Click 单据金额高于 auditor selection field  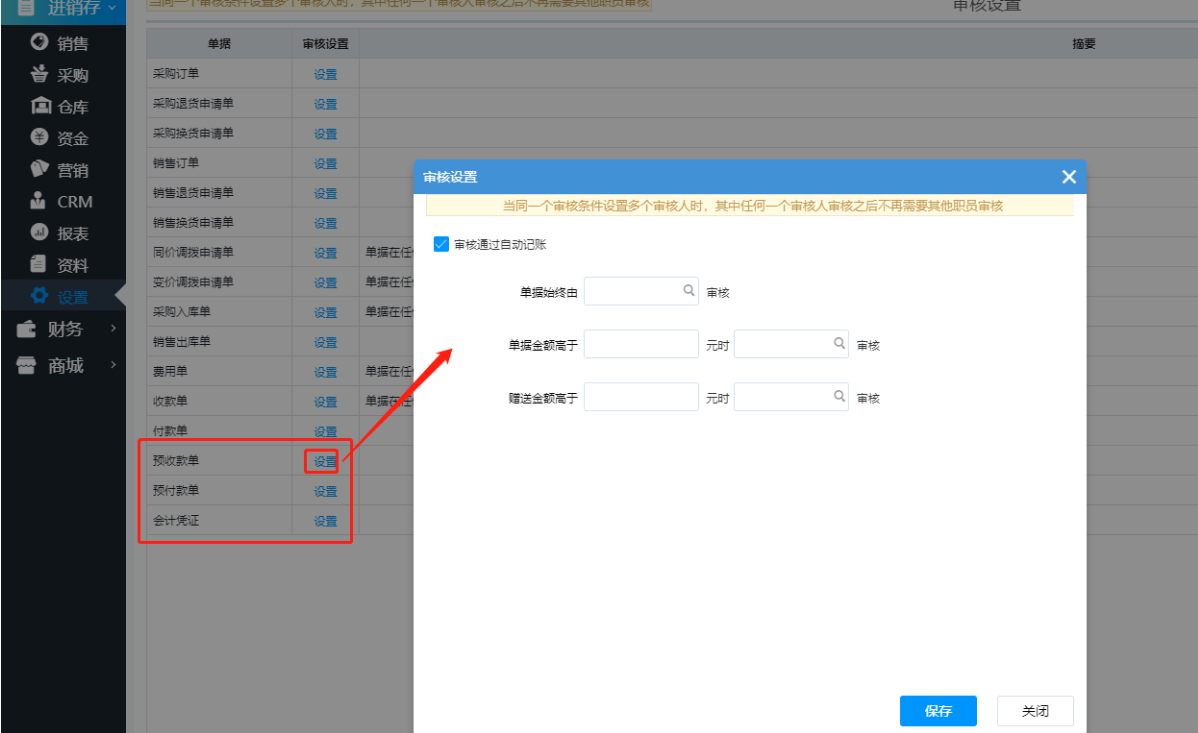click(792, 344)
